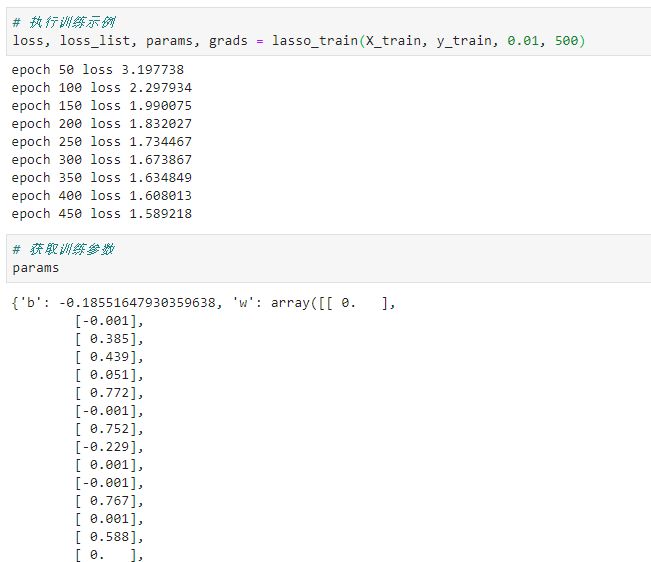Click output line 'epoch 400 loss 1.608013'
This screenshot has height=562, width=651.
click(102, 195)
